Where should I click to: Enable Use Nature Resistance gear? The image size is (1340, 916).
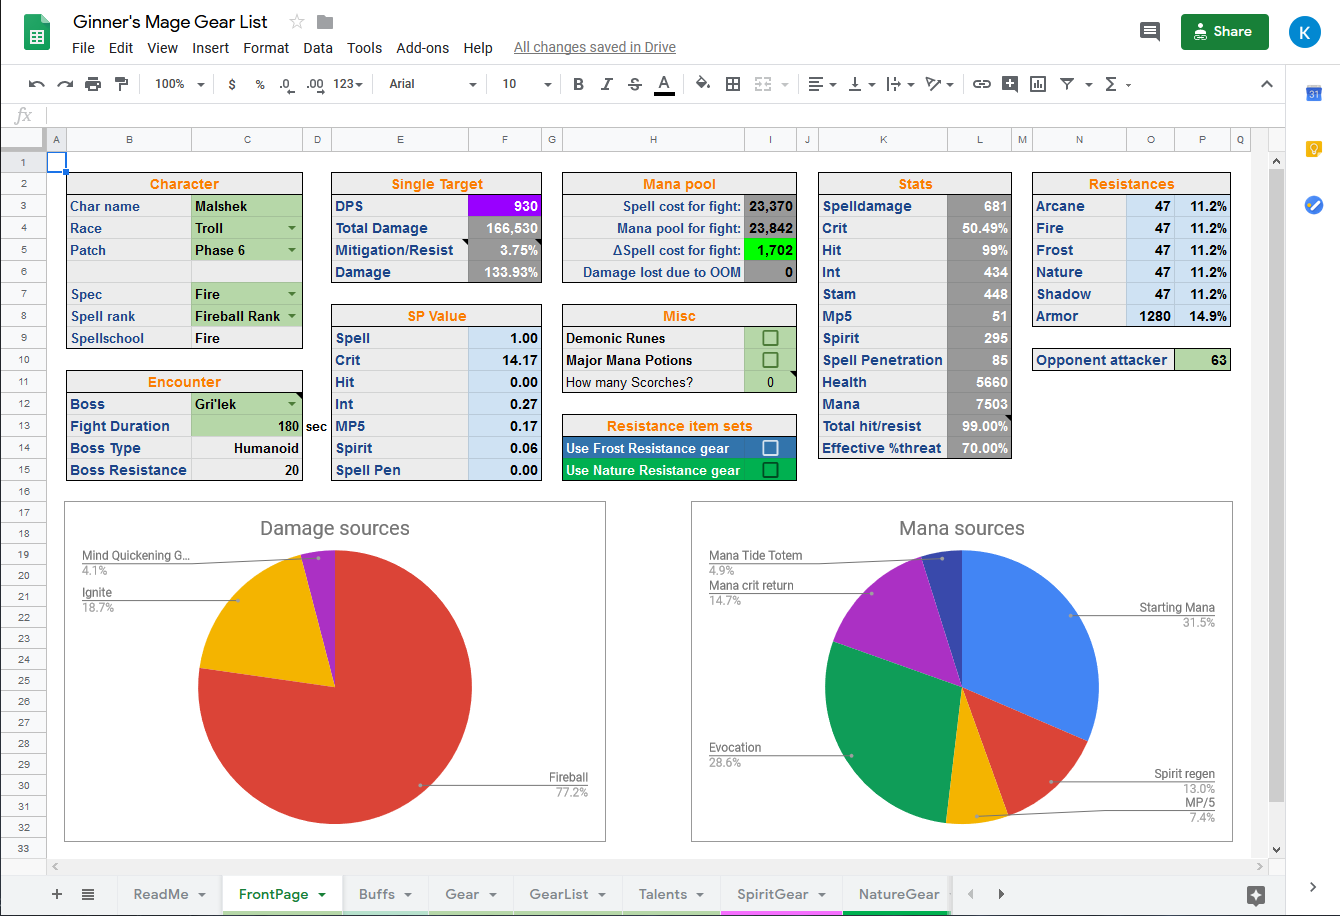[x=770, y=470]
